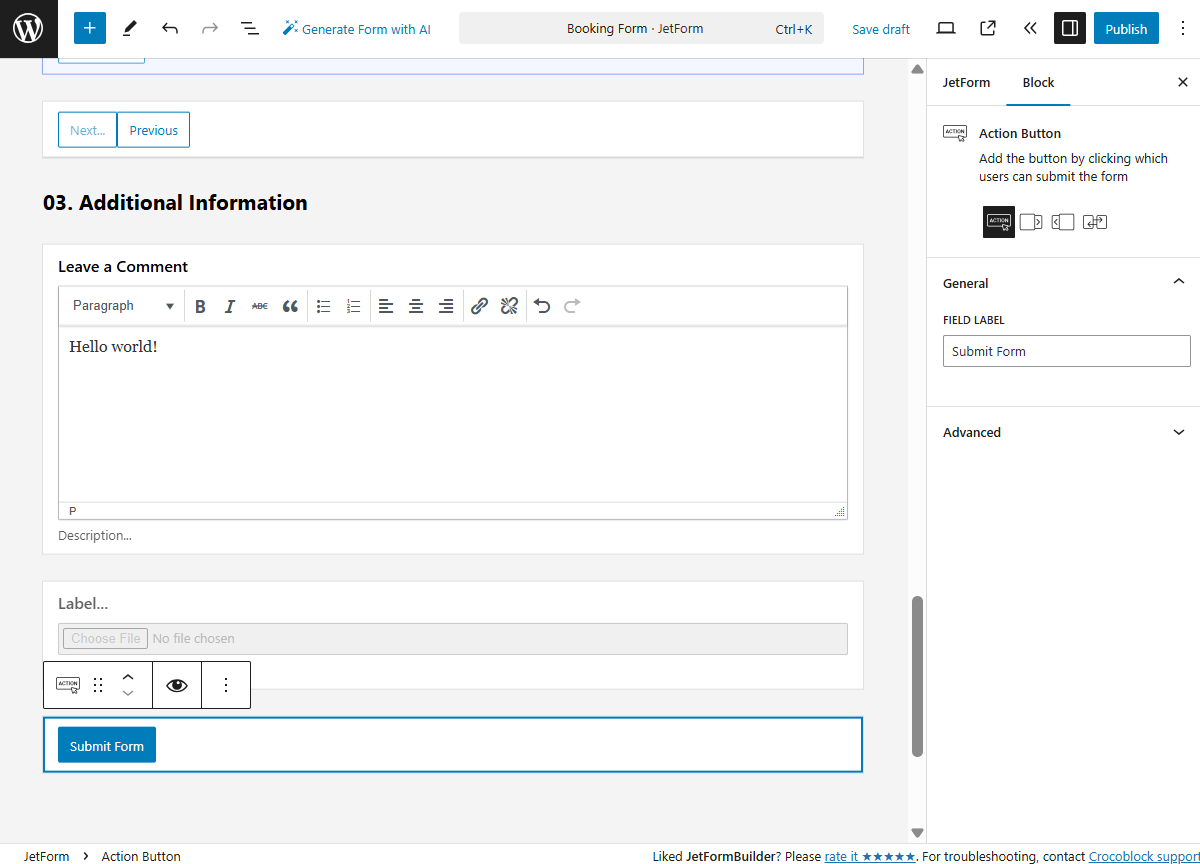
Task: Click the center align icon
Action: pyautogui.click(x=416, y=306)
